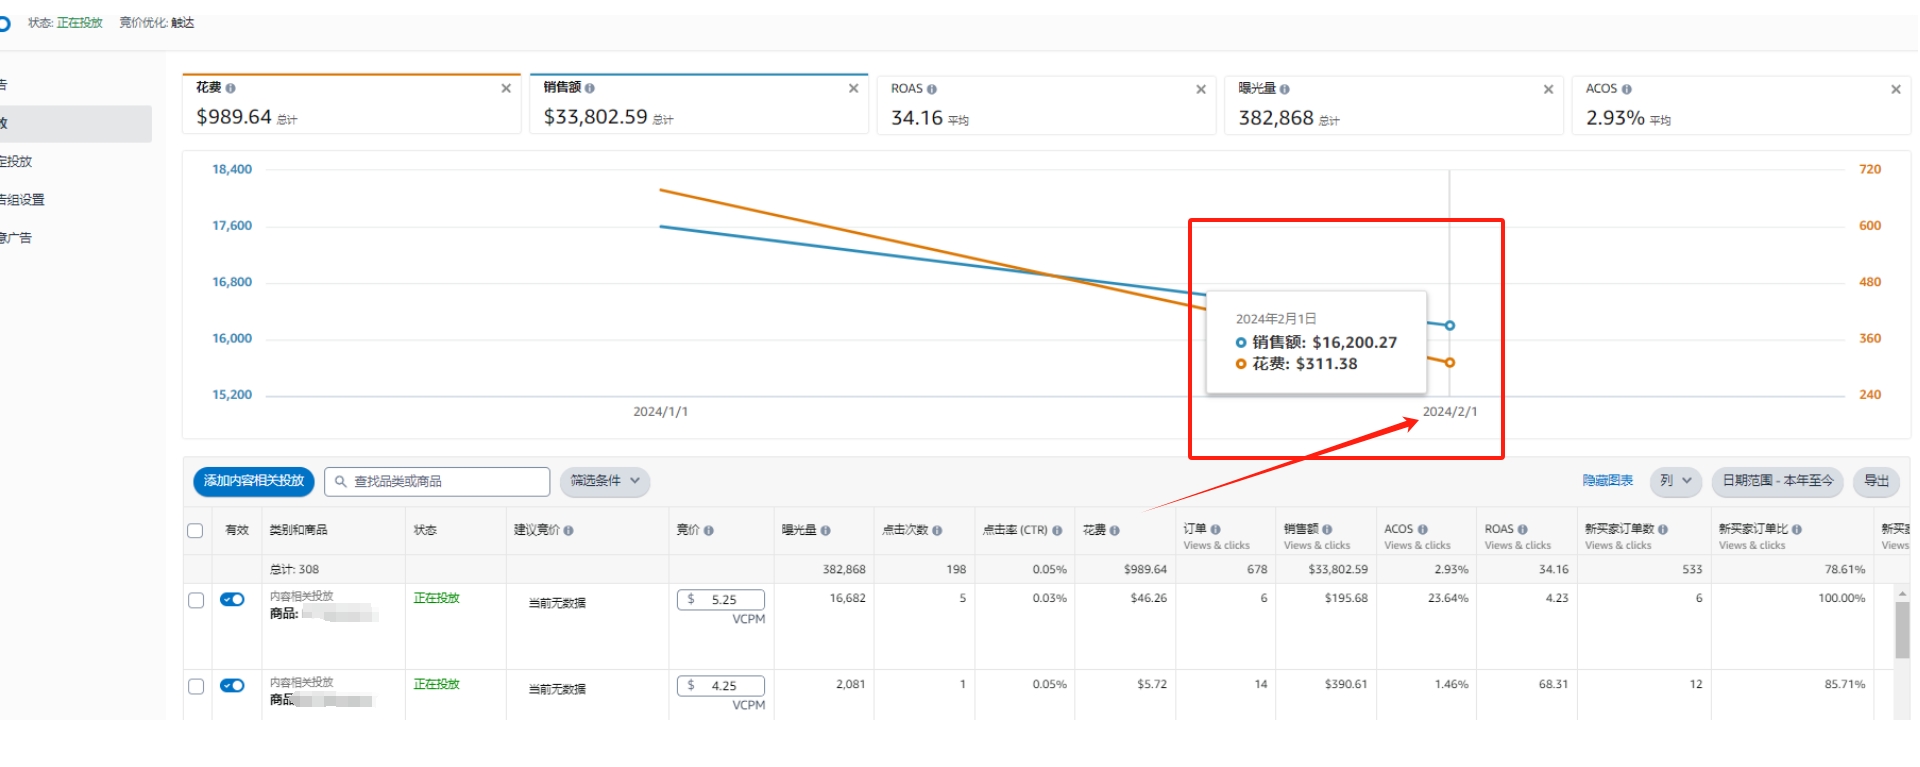The image size is (1920, 767).
Task: Click the $33,802.59 total sales cell
Action: [x=1338, y=570]
